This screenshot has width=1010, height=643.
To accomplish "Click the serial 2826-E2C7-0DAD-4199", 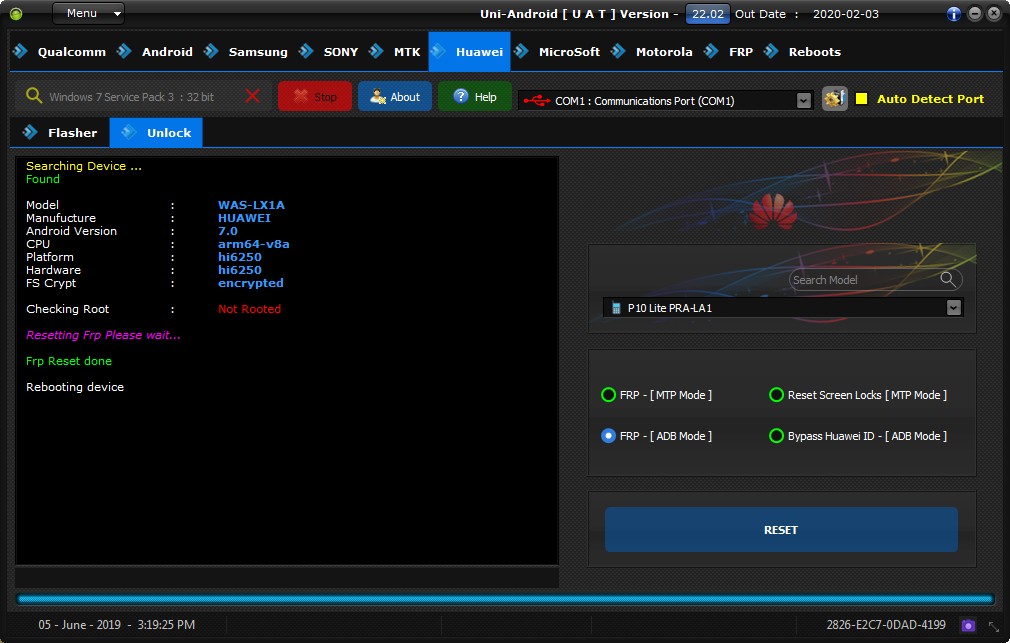I will coord(886,625).
